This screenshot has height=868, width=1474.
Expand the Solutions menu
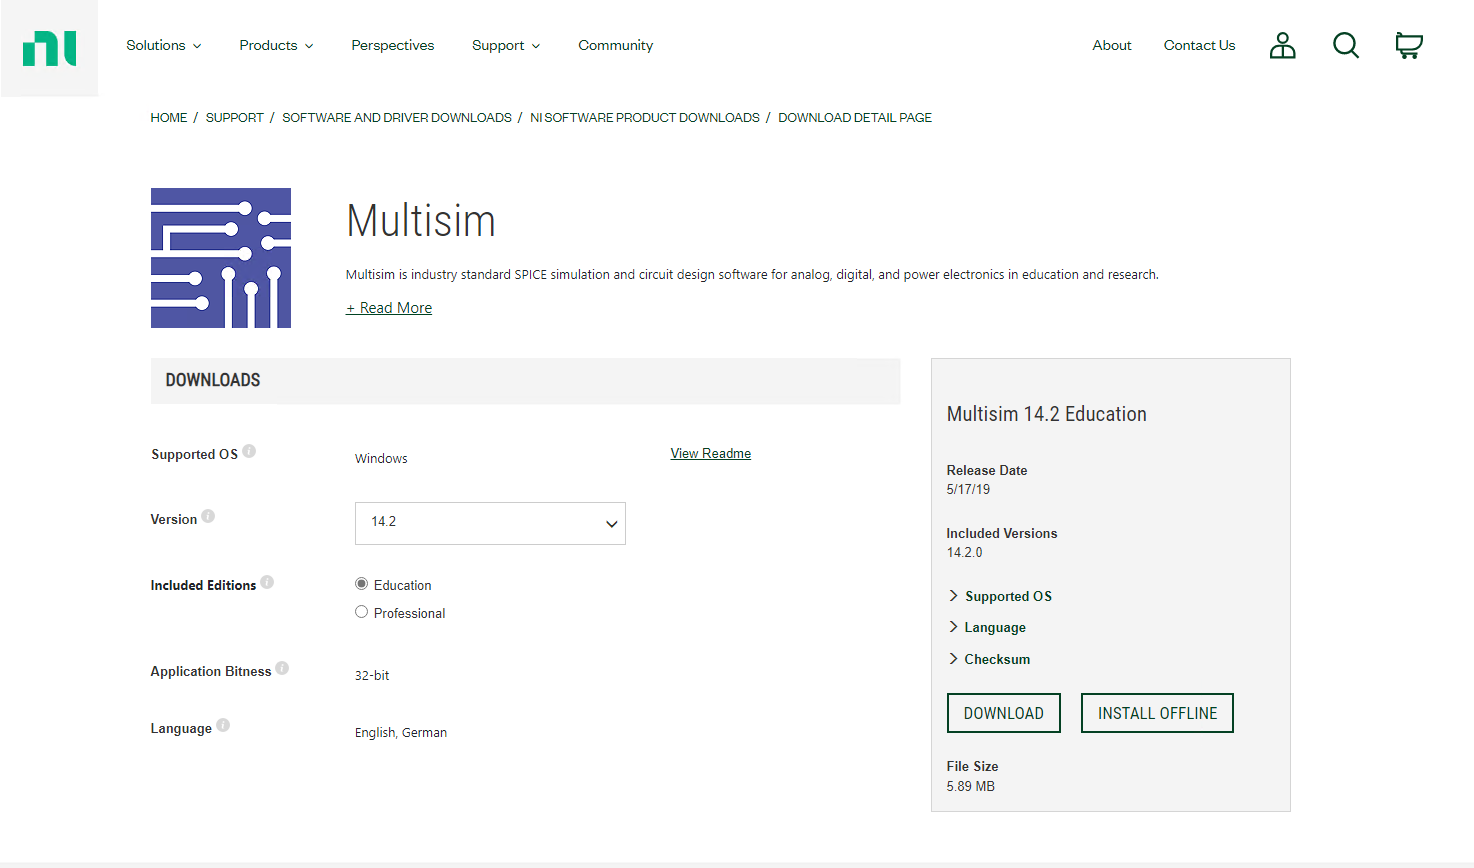point(164,45)
